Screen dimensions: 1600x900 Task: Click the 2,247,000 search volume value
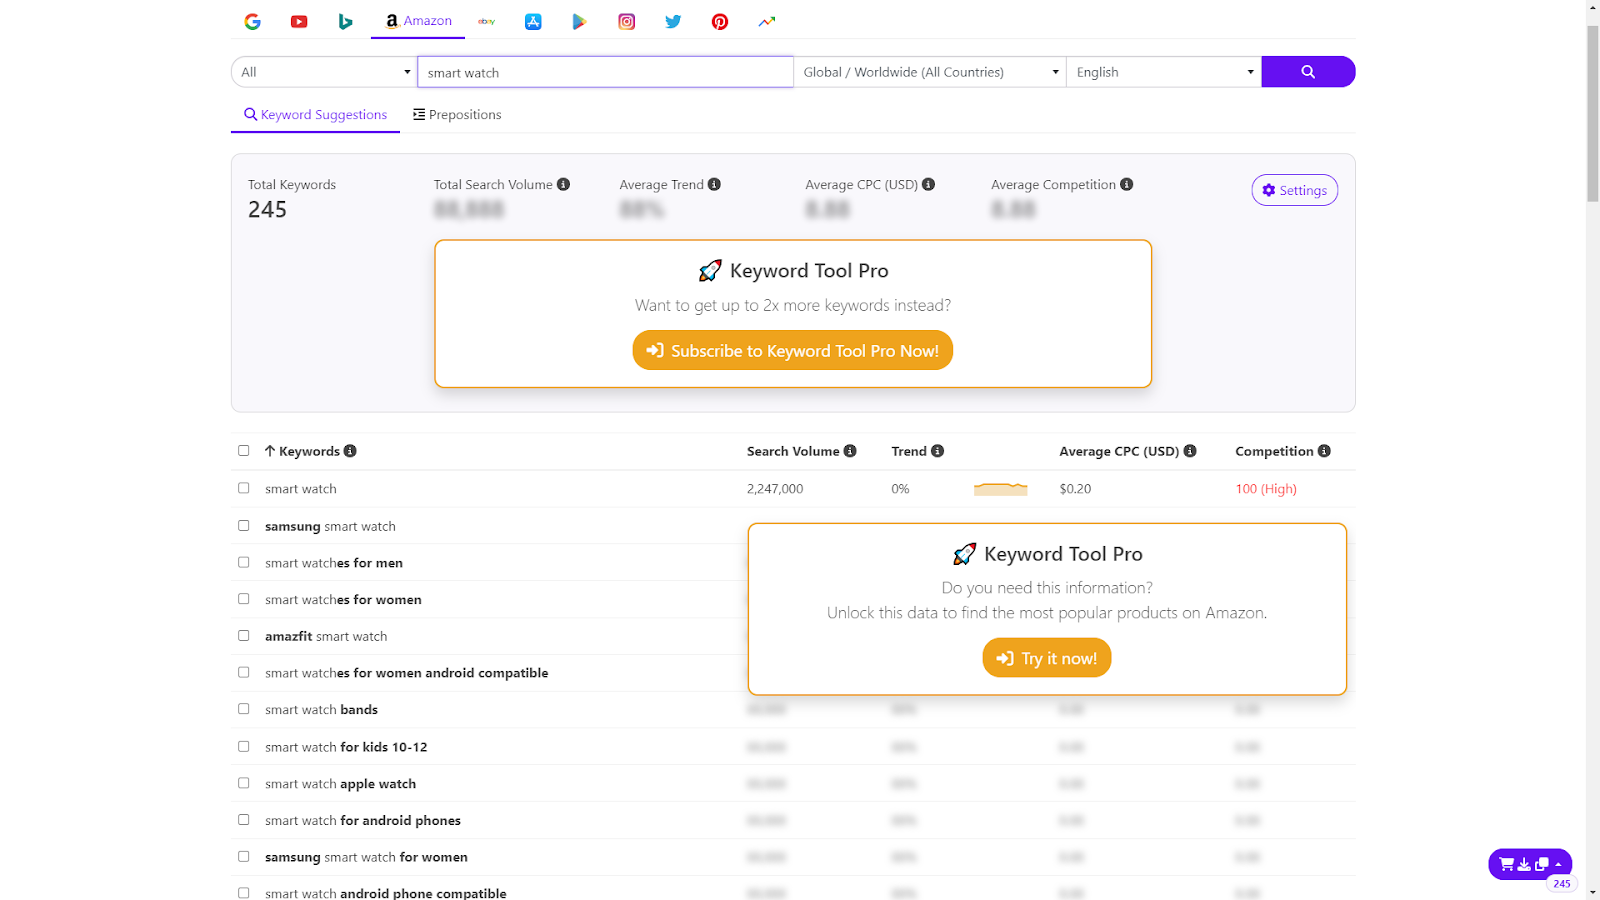pyautogui.click(x=775, y=489)
